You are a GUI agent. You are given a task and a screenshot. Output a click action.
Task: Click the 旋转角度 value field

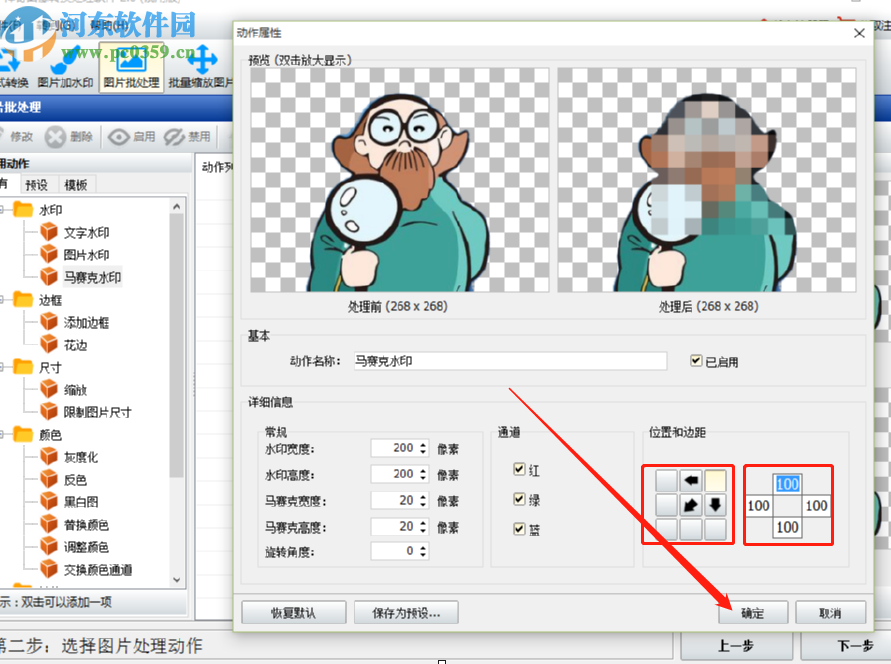(394, 551)
